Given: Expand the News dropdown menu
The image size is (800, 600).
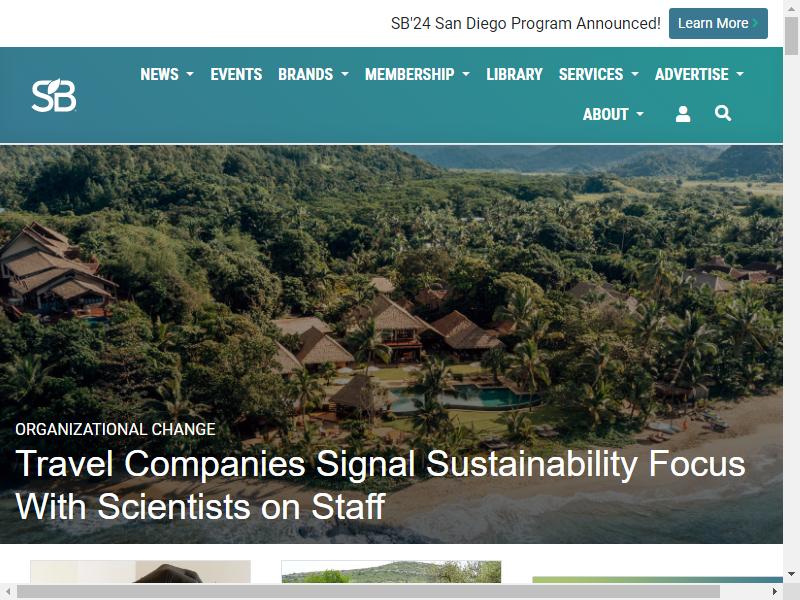Looking at the screenshot, I should [x=166, y=74].
